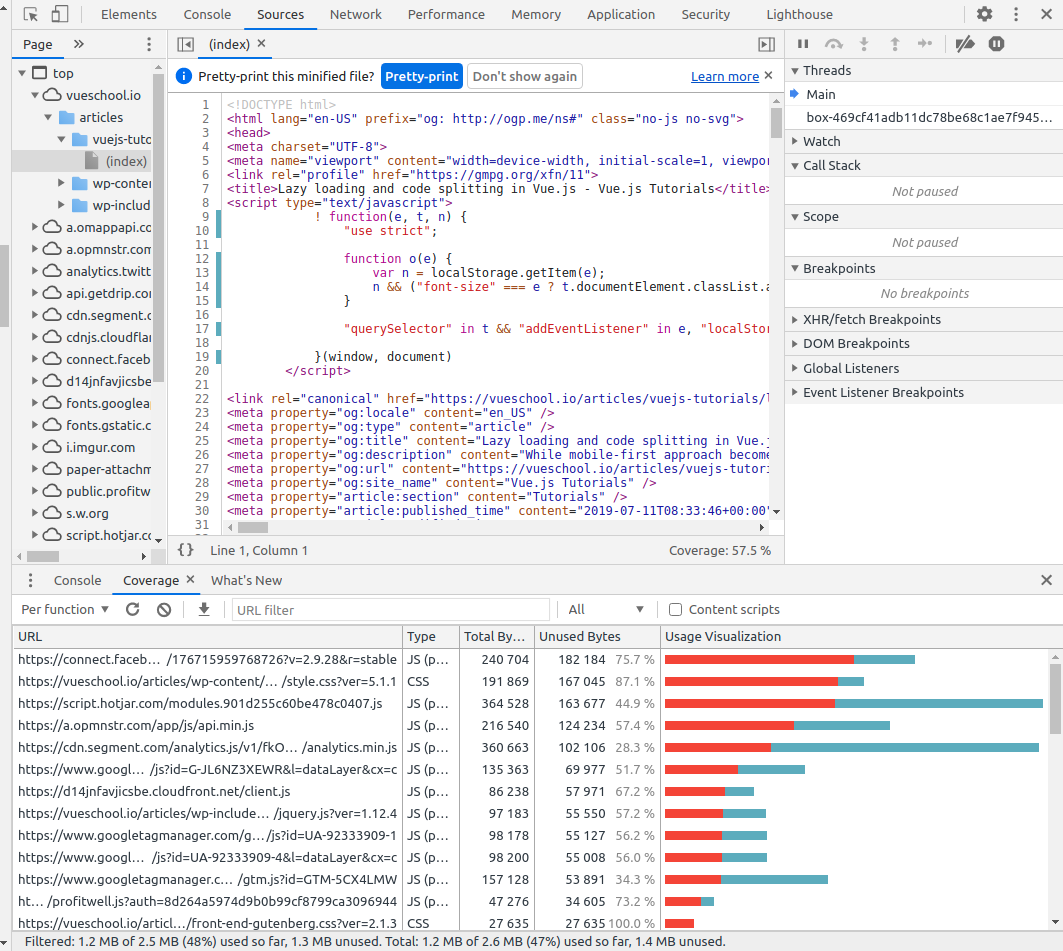
Task: Reload and start coverage recording
Action: click(133, 609)
